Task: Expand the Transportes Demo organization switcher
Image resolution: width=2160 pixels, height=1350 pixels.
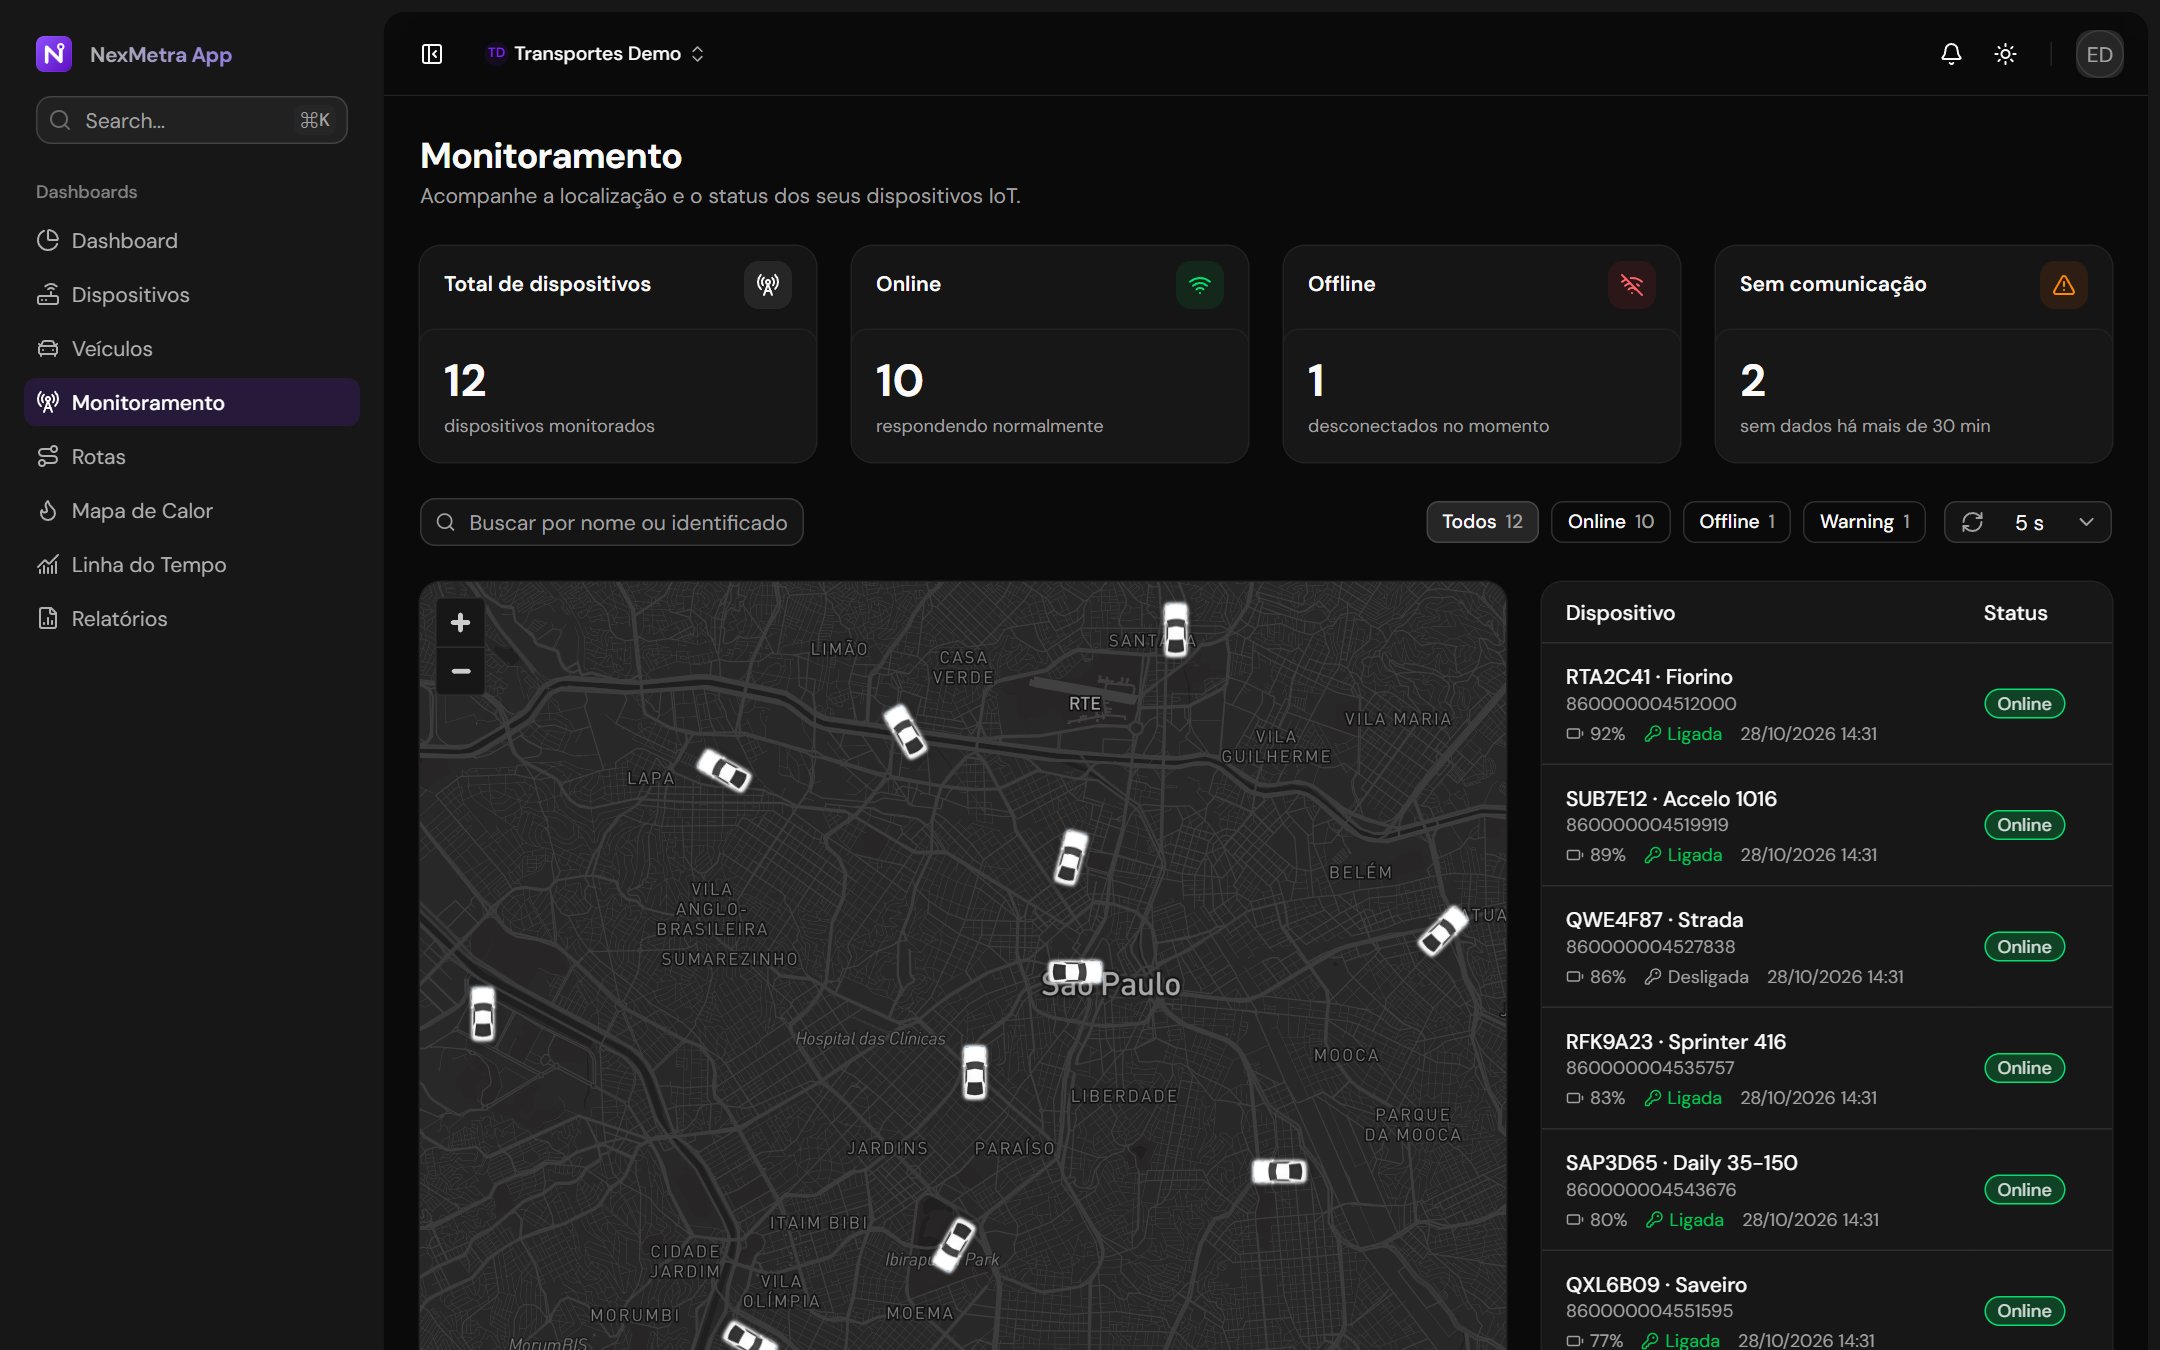Action: tap(596, 54)
